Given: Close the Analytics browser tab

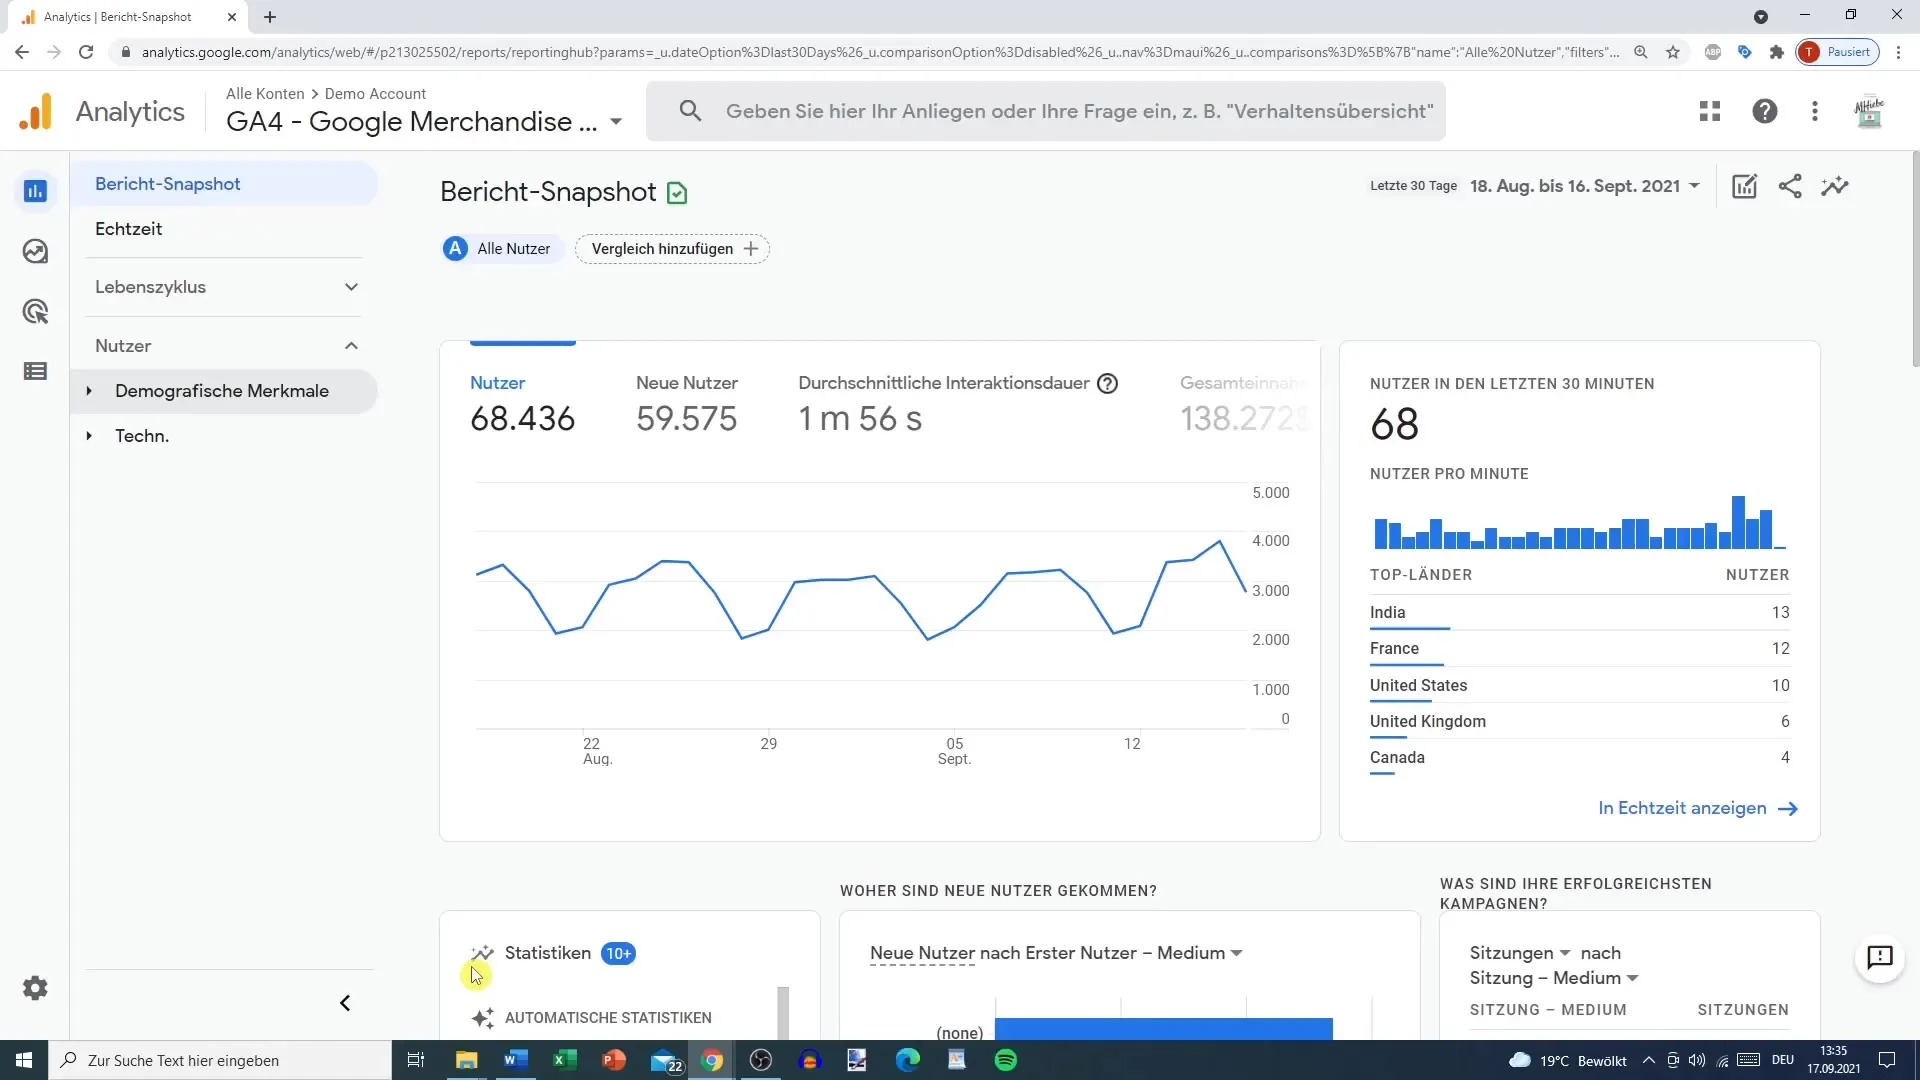Looking at the screenshot, I should [231, 17].
